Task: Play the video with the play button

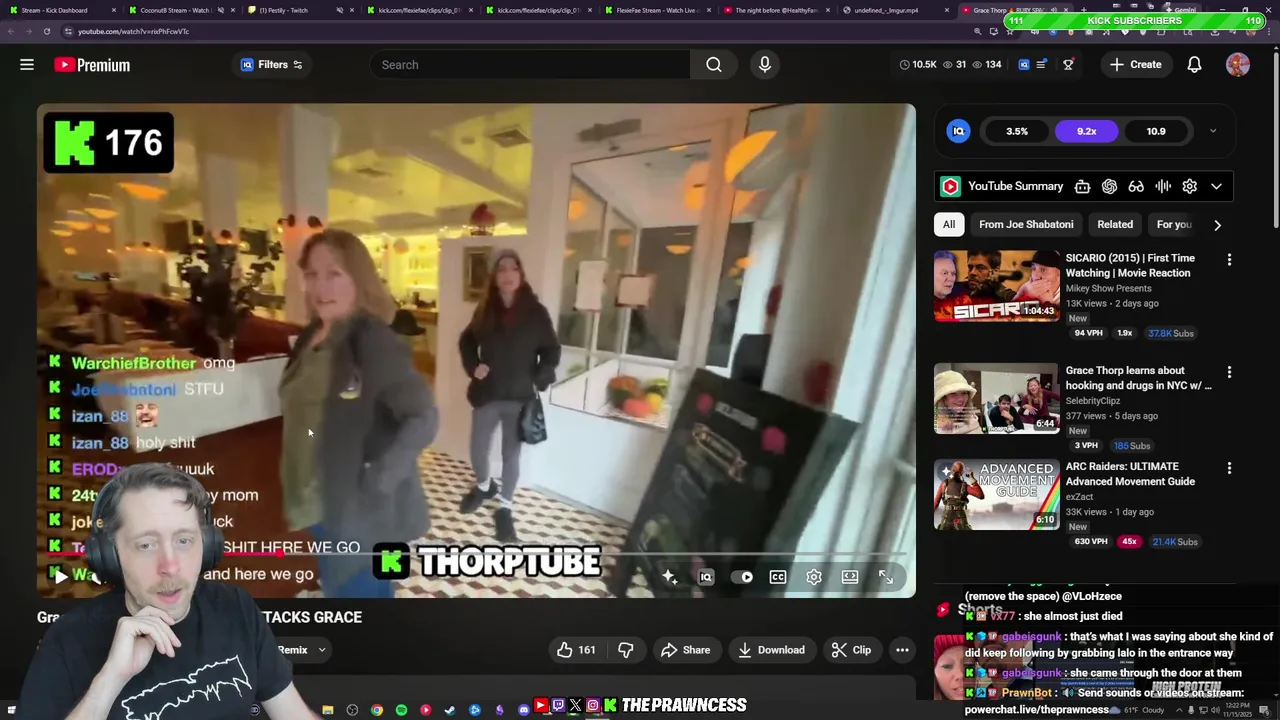Action: click(x=61, y=577)
